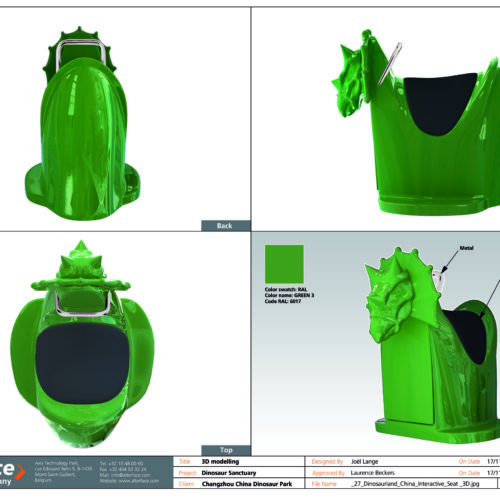Click the approver name 'Laurence Beckers'
The width and height of the screenshot is (500, 500).
tap(372, 473)
